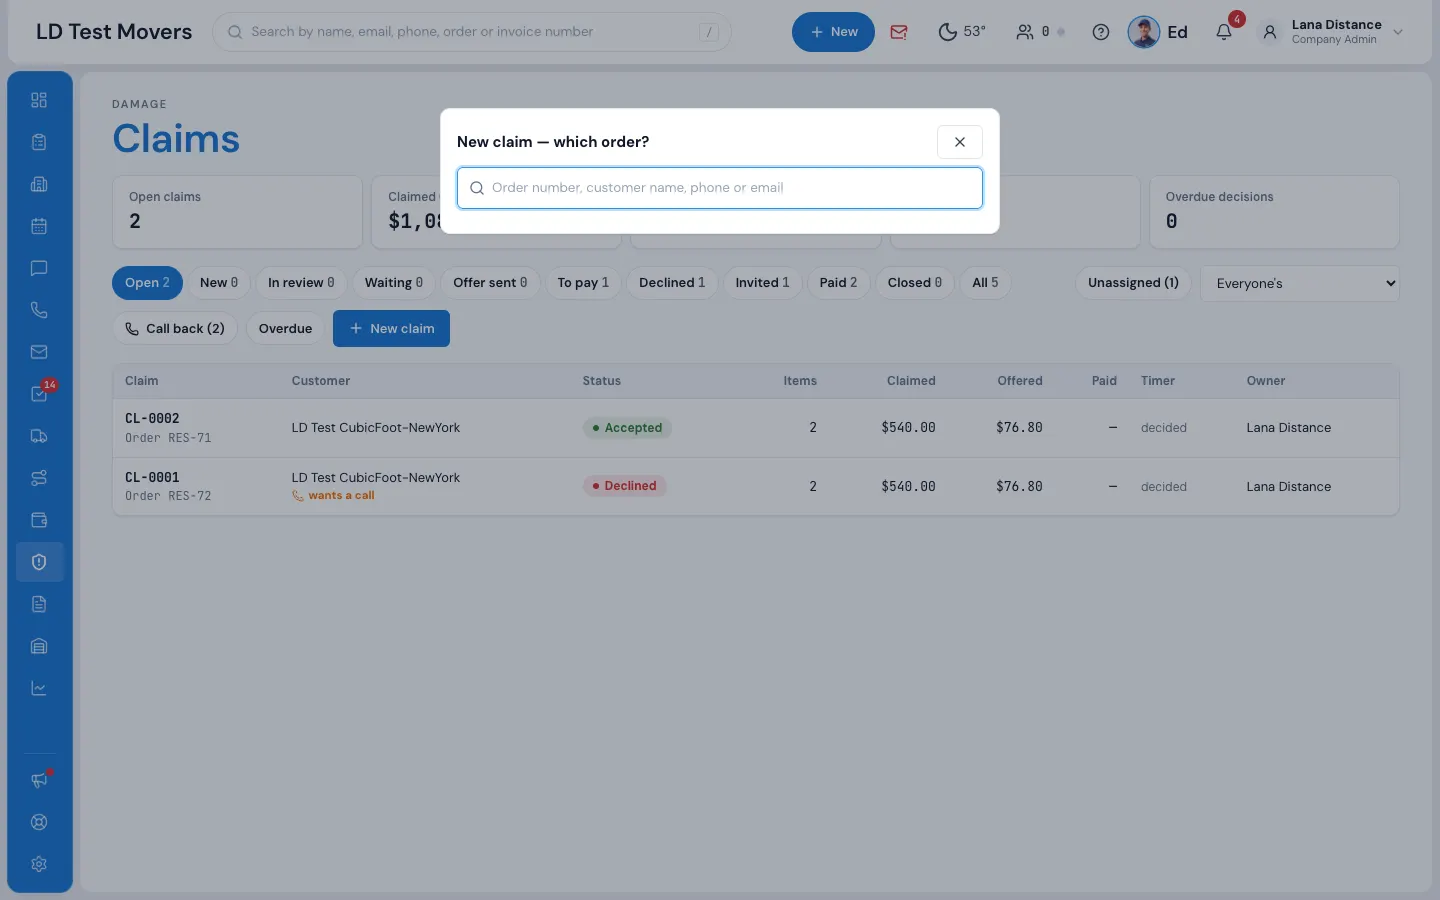Select the Open 2 filter tab
The image size is (1440, 900).
(147, 283)
